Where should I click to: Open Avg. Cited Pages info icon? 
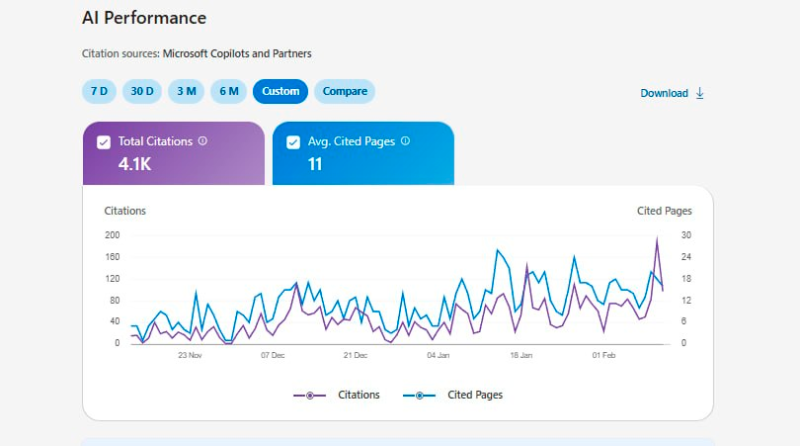click(x=405, y=141)
